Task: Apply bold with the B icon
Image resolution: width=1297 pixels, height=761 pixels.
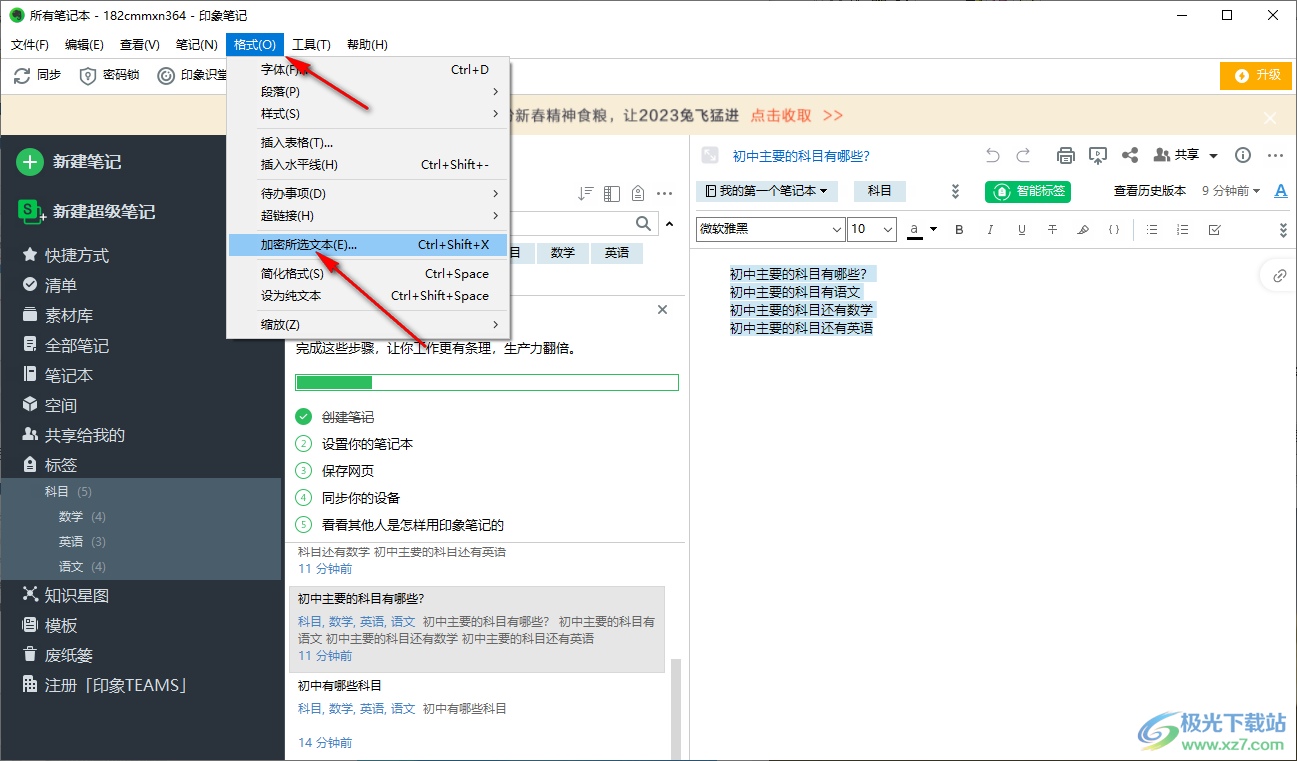Action: point(959,229)
